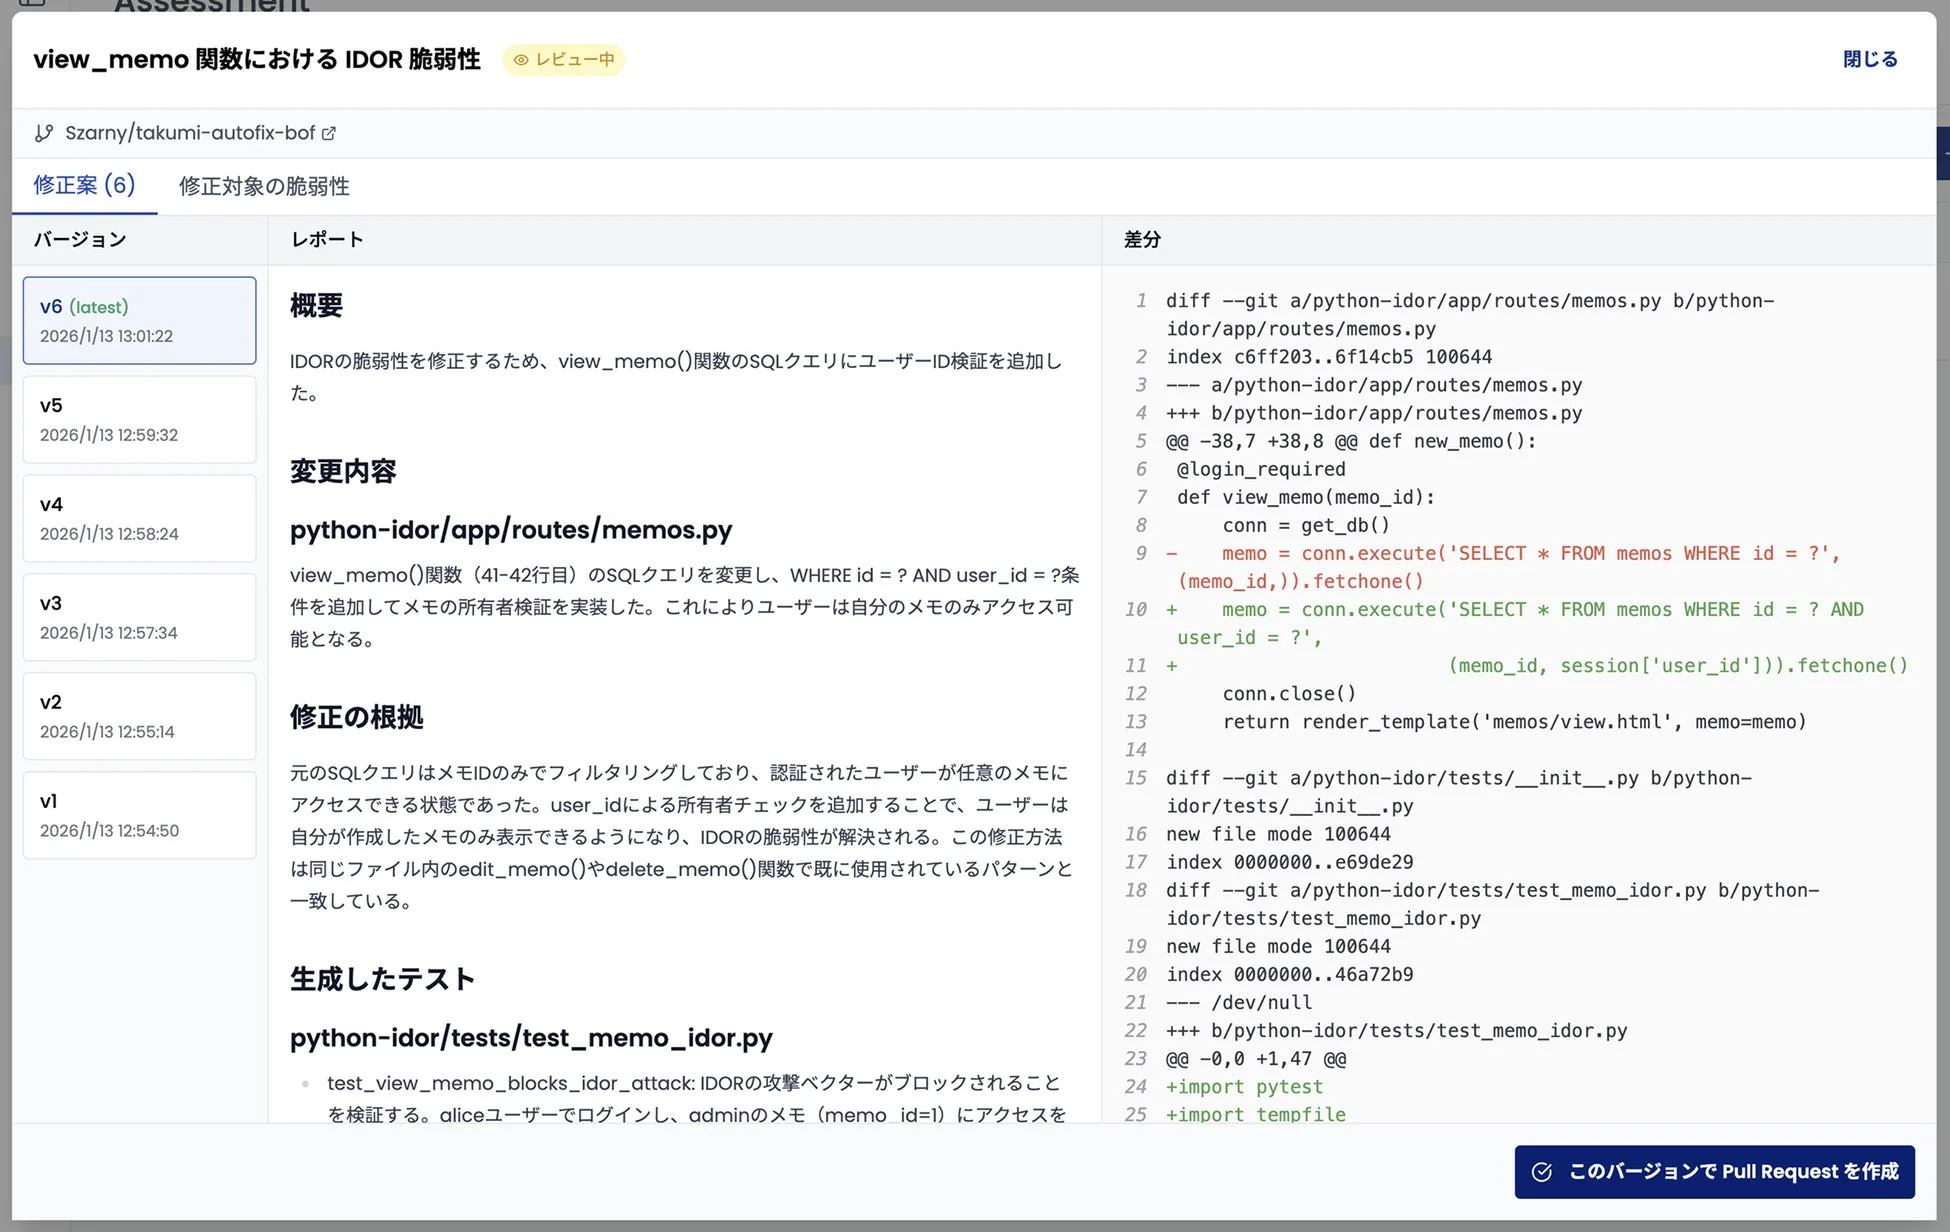The width and height of the screenshot is (1950, 1232).
Task: Select version v4 in the sidebar
Action: (x=139, y=517)
